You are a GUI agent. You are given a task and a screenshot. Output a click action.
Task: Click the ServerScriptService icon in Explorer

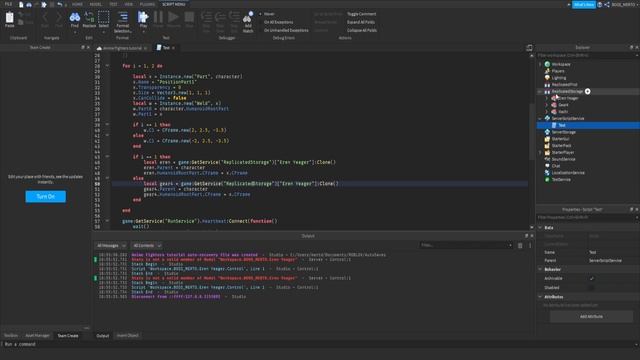point(547,118)
